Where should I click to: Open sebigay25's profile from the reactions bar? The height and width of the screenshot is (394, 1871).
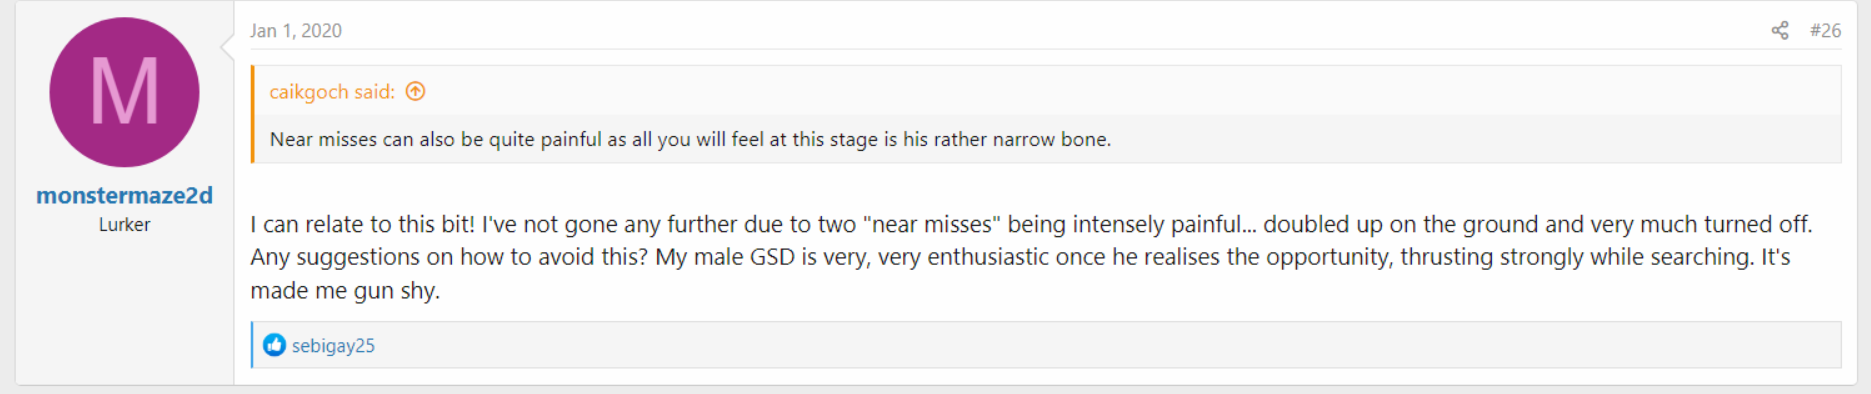(333, 345)
